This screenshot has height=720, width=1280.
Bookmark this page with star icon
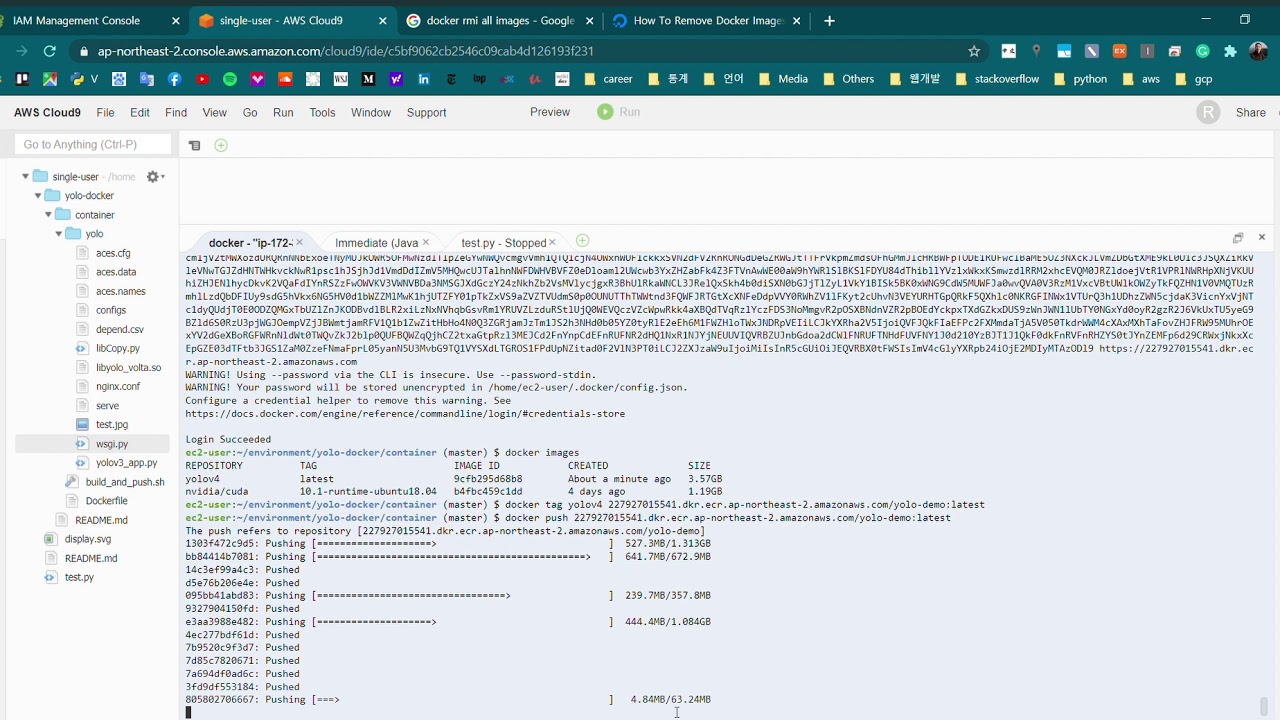[x=974, y=51]
